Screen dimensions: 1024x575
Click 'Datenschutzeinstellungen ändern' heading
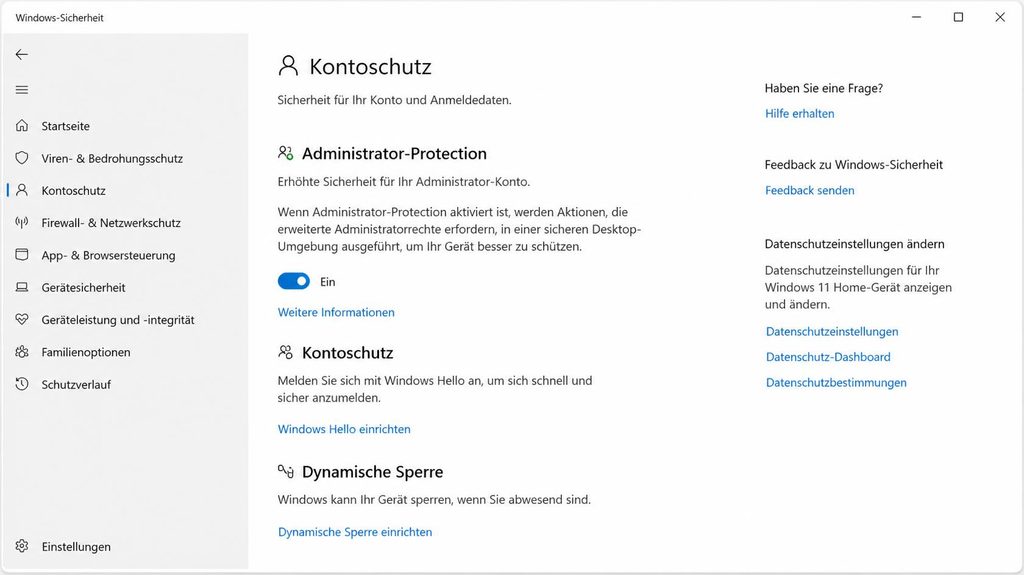coord(854,244)
